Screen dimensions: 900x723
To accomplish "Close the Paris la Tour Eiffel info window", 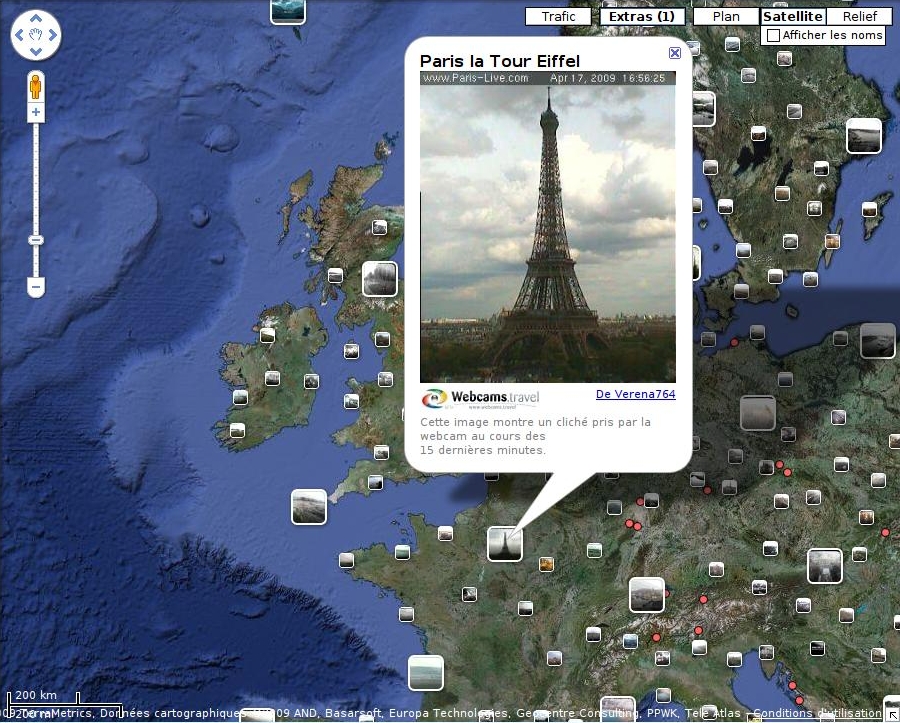I will 675,53.
